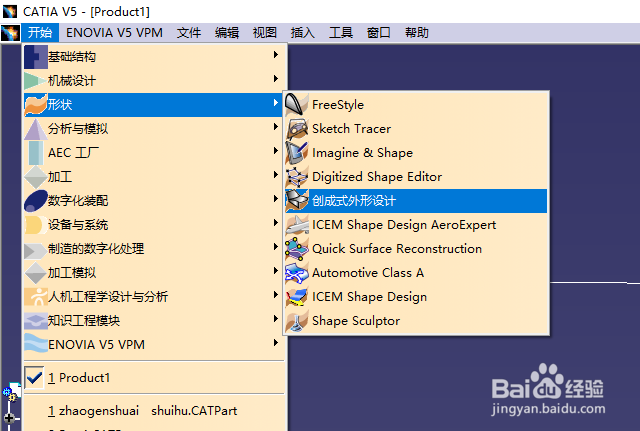The height and width of the screenshot is (431, 640).
Task: Click the ENOVIA V5 VPM wave icon
Action: [36, 343]
